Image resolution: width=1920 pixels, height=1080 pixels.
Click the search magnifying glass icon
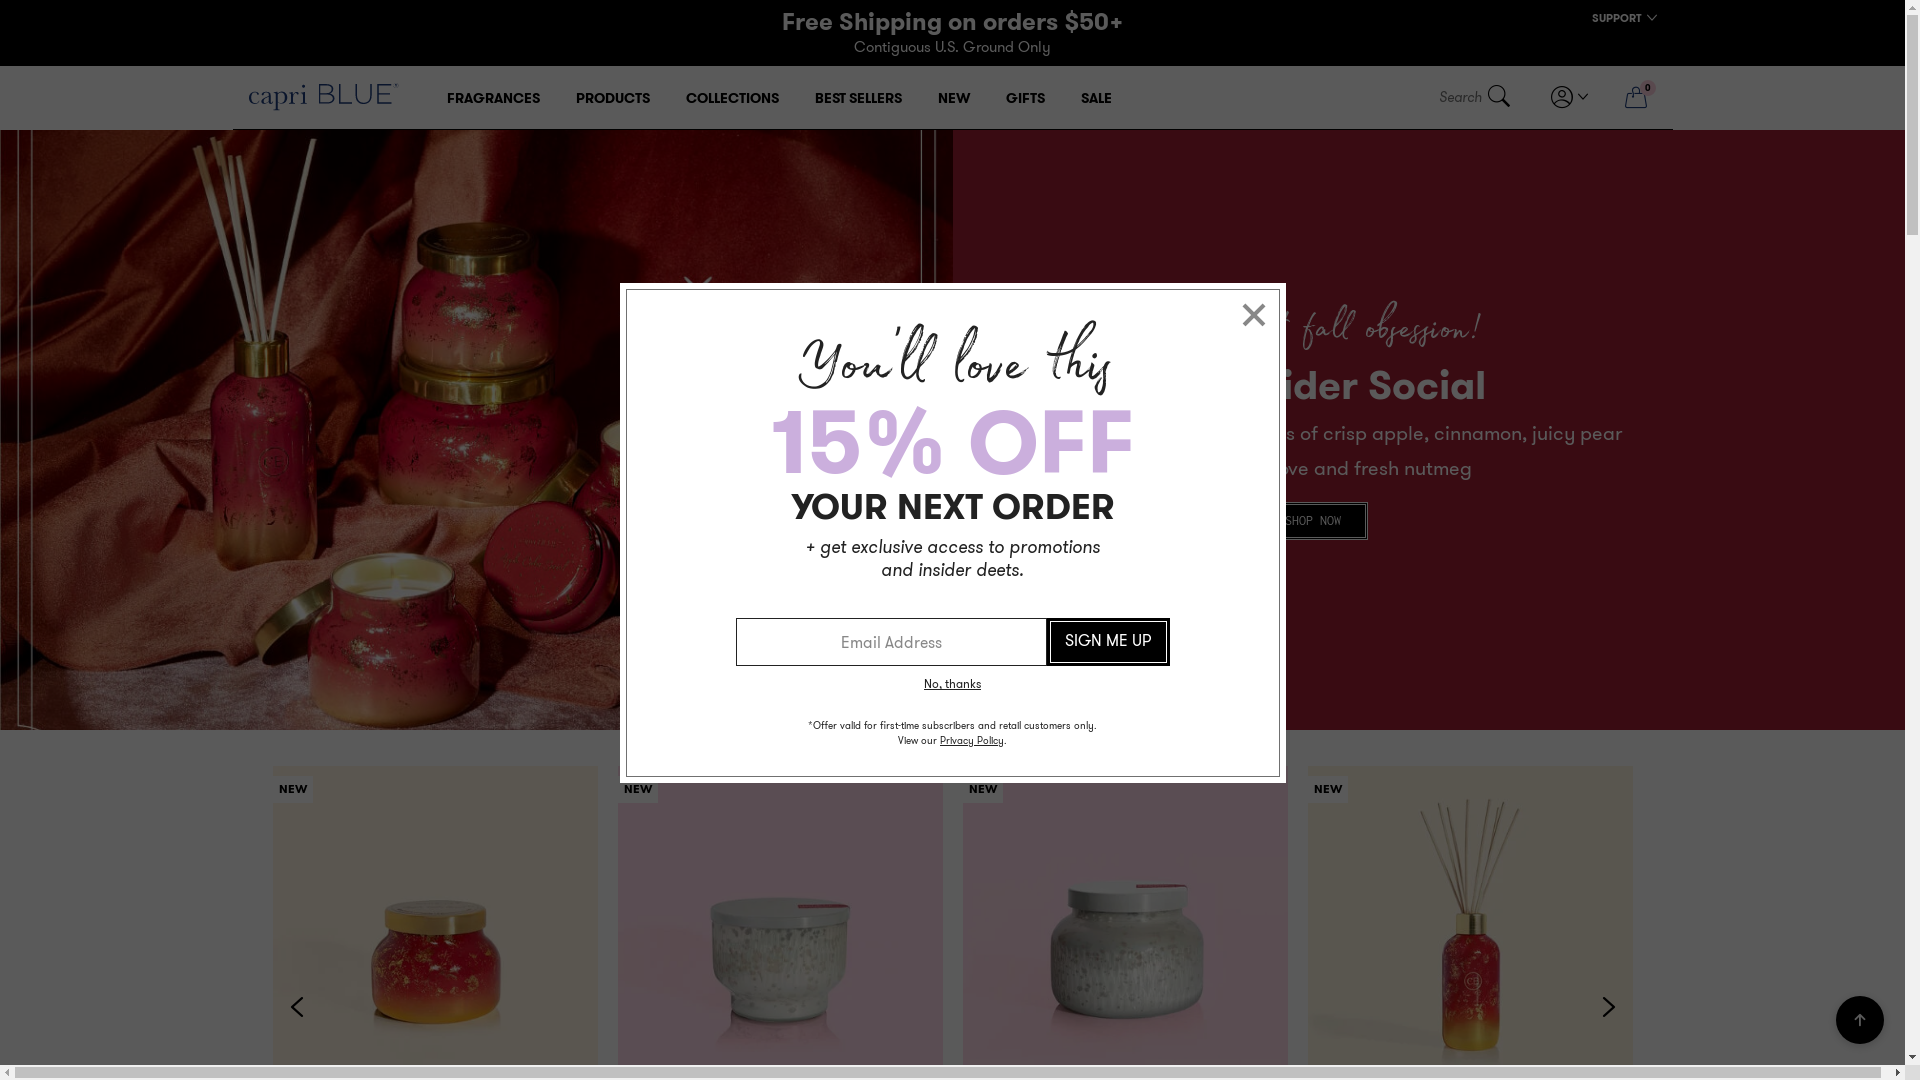click(1498, 96)
